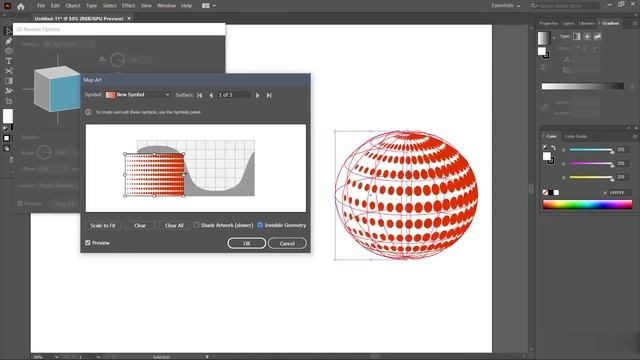
Task: Open the Color panel options menu icon
Action: (635, 136)
